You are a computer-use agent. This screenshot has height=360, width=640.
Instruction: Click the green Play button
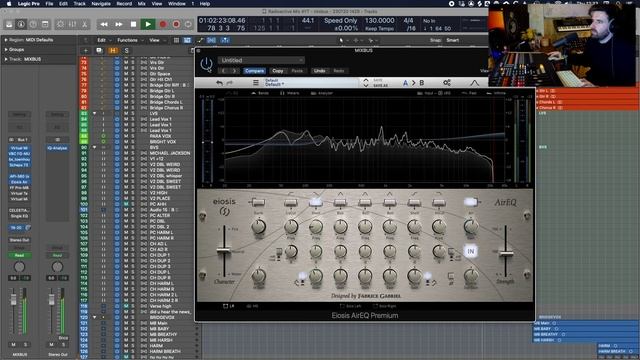[148, 24]
